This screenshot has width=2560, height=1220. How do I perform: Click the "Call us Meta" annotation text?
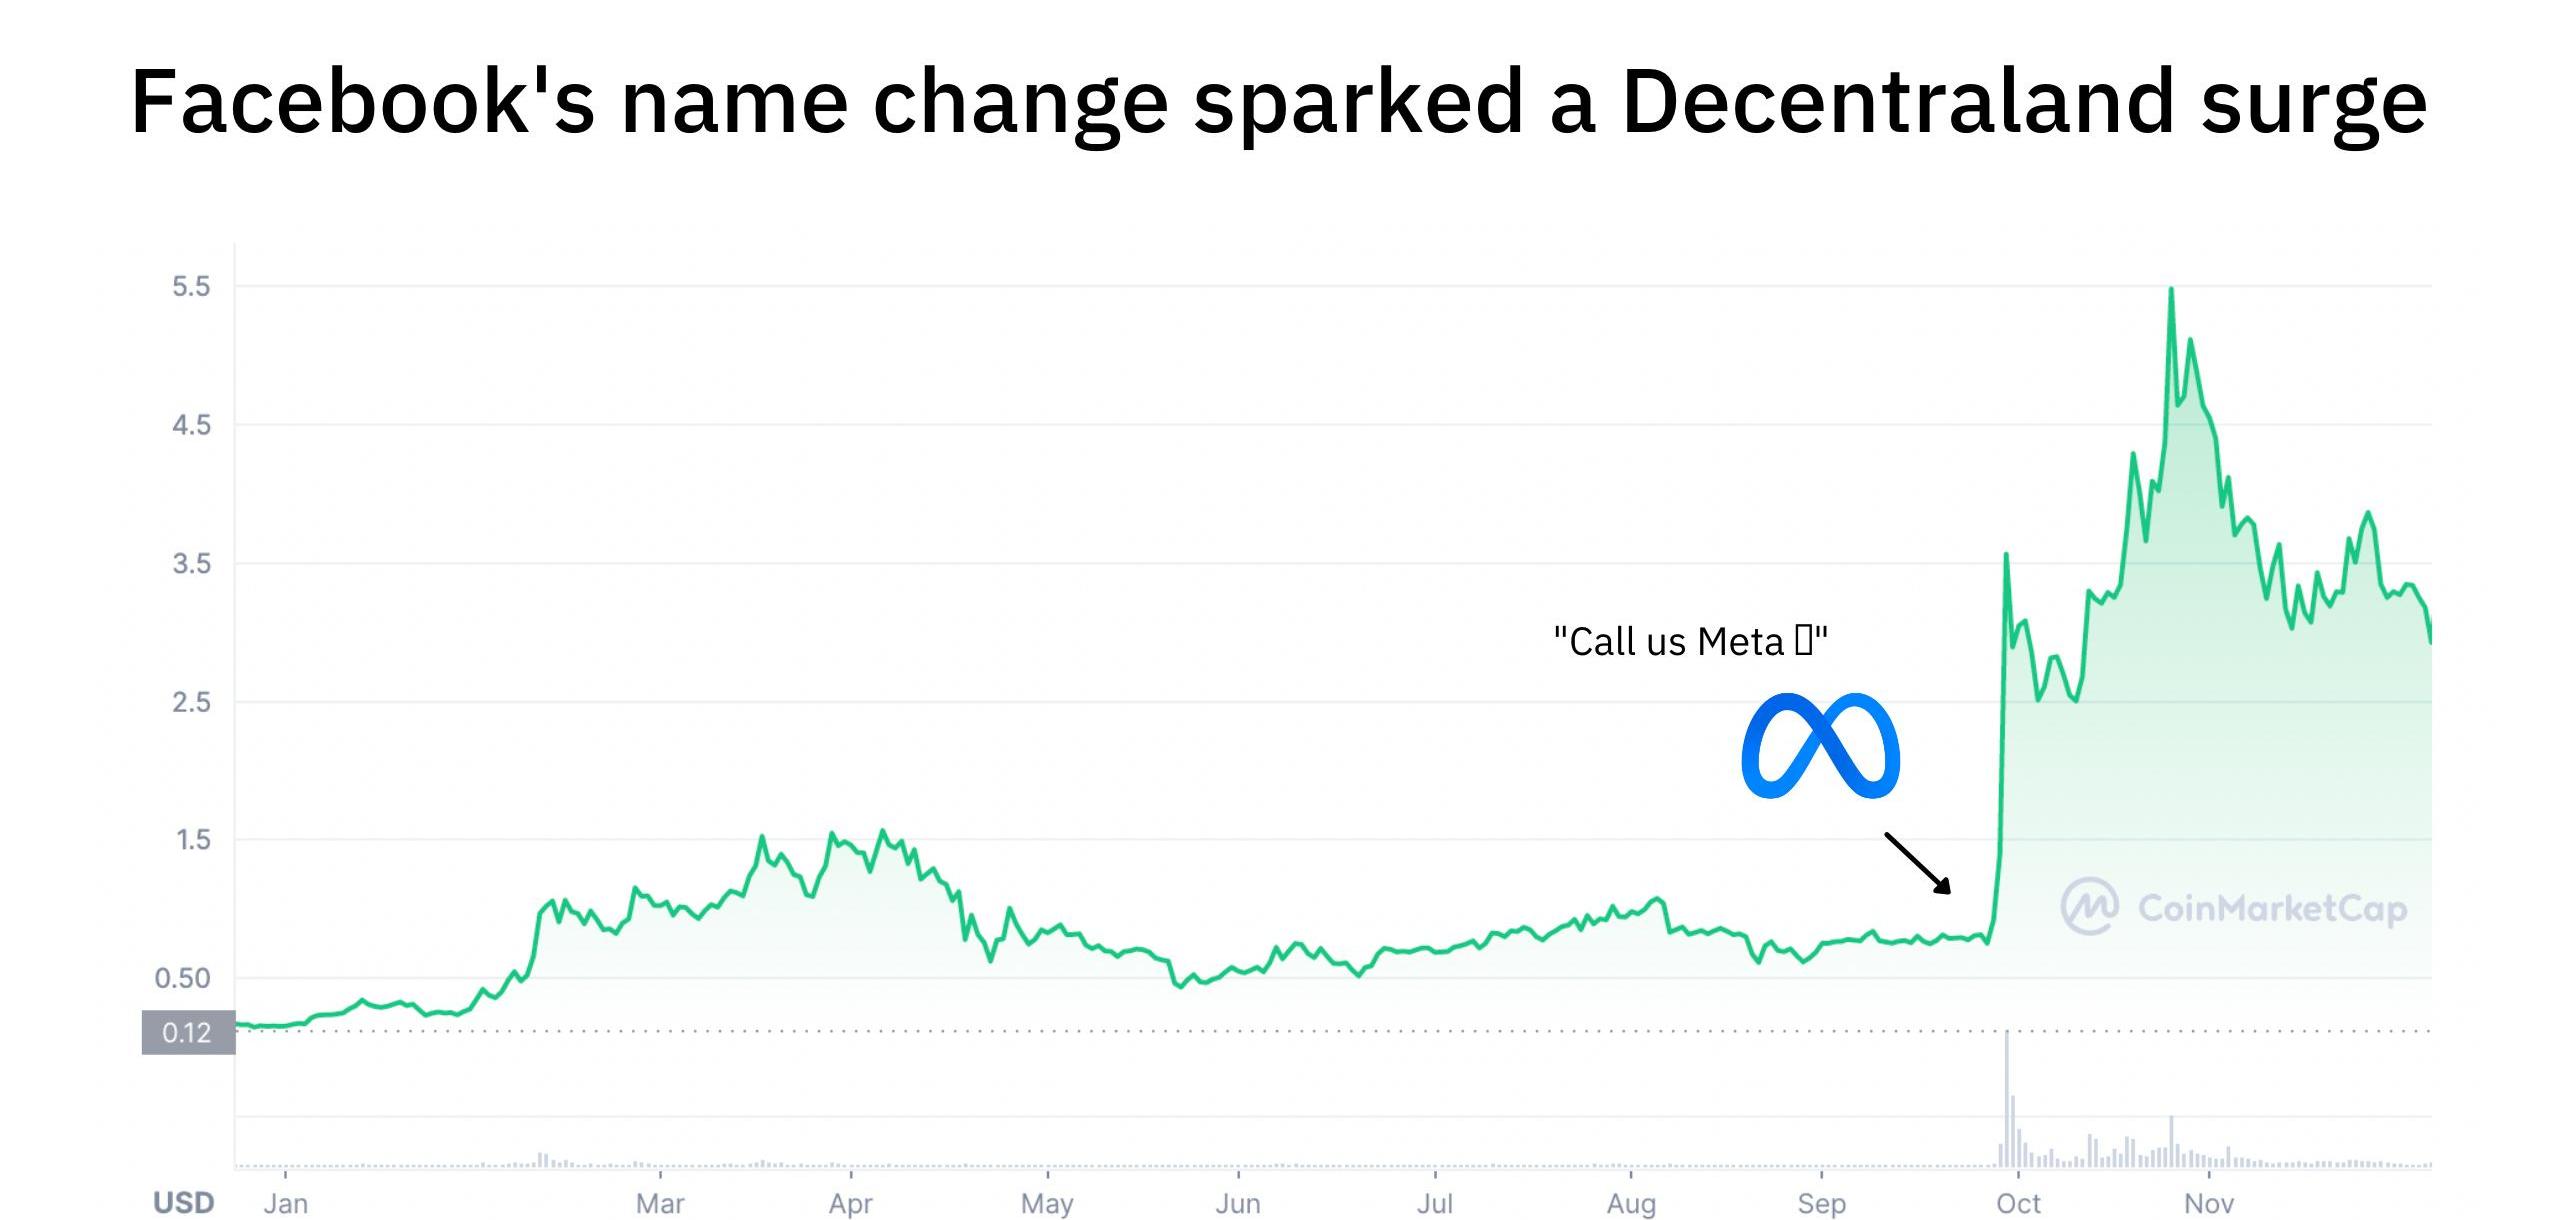(x=1690, y=641)
